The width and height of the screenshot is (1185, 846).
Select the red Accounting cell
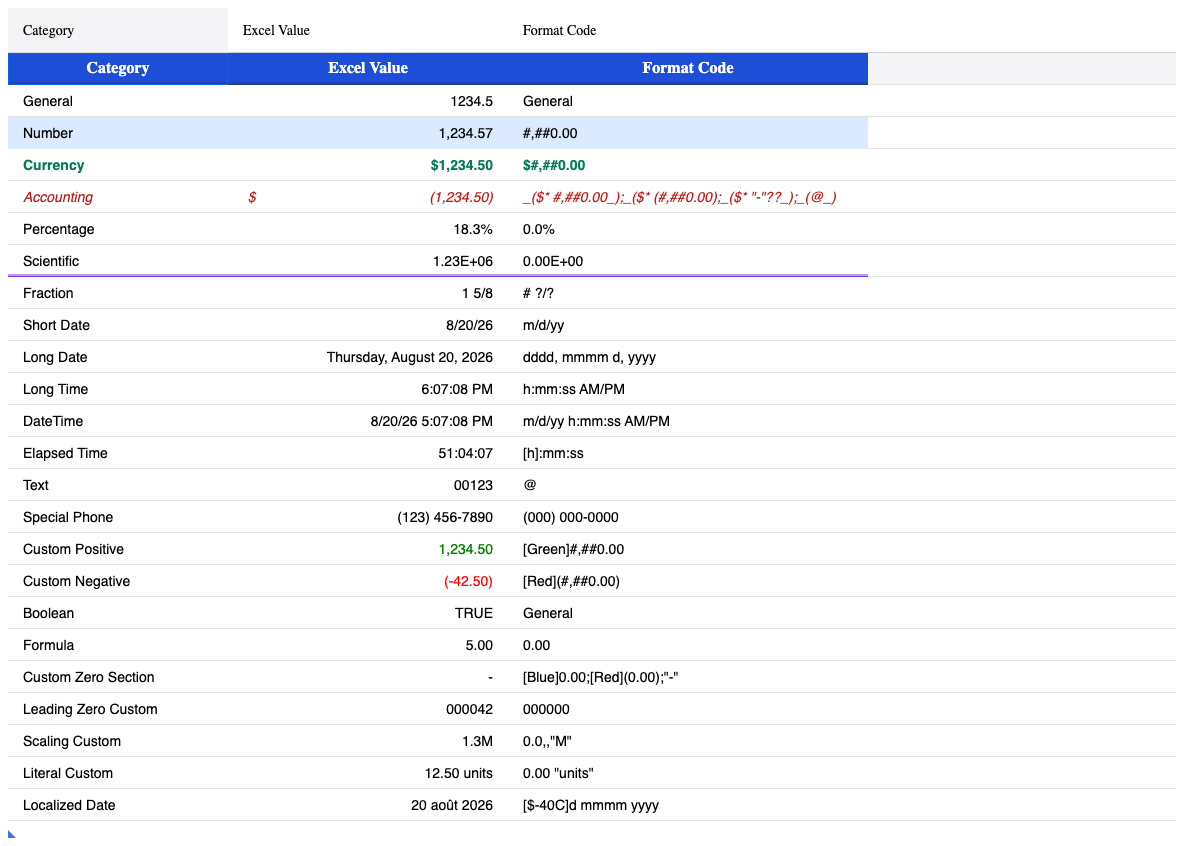tap(117, 197)
